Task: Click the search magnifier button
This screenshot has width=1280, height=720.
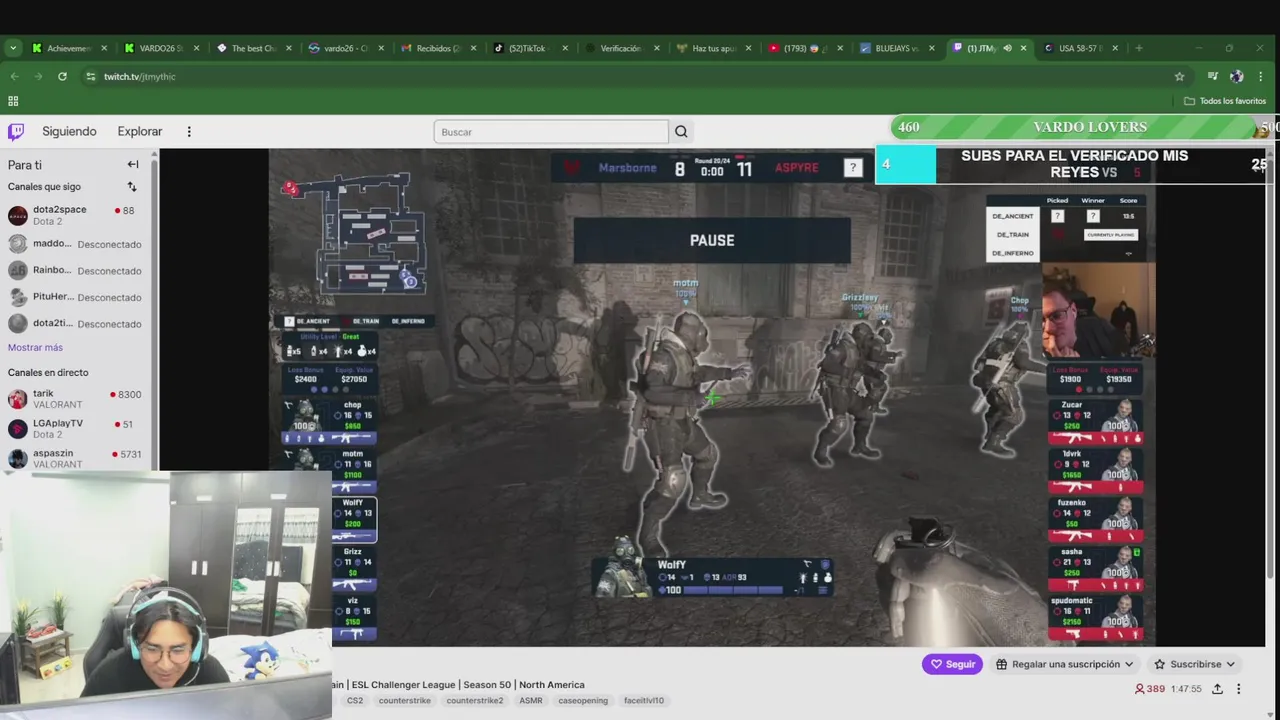Action: [681, 132]
